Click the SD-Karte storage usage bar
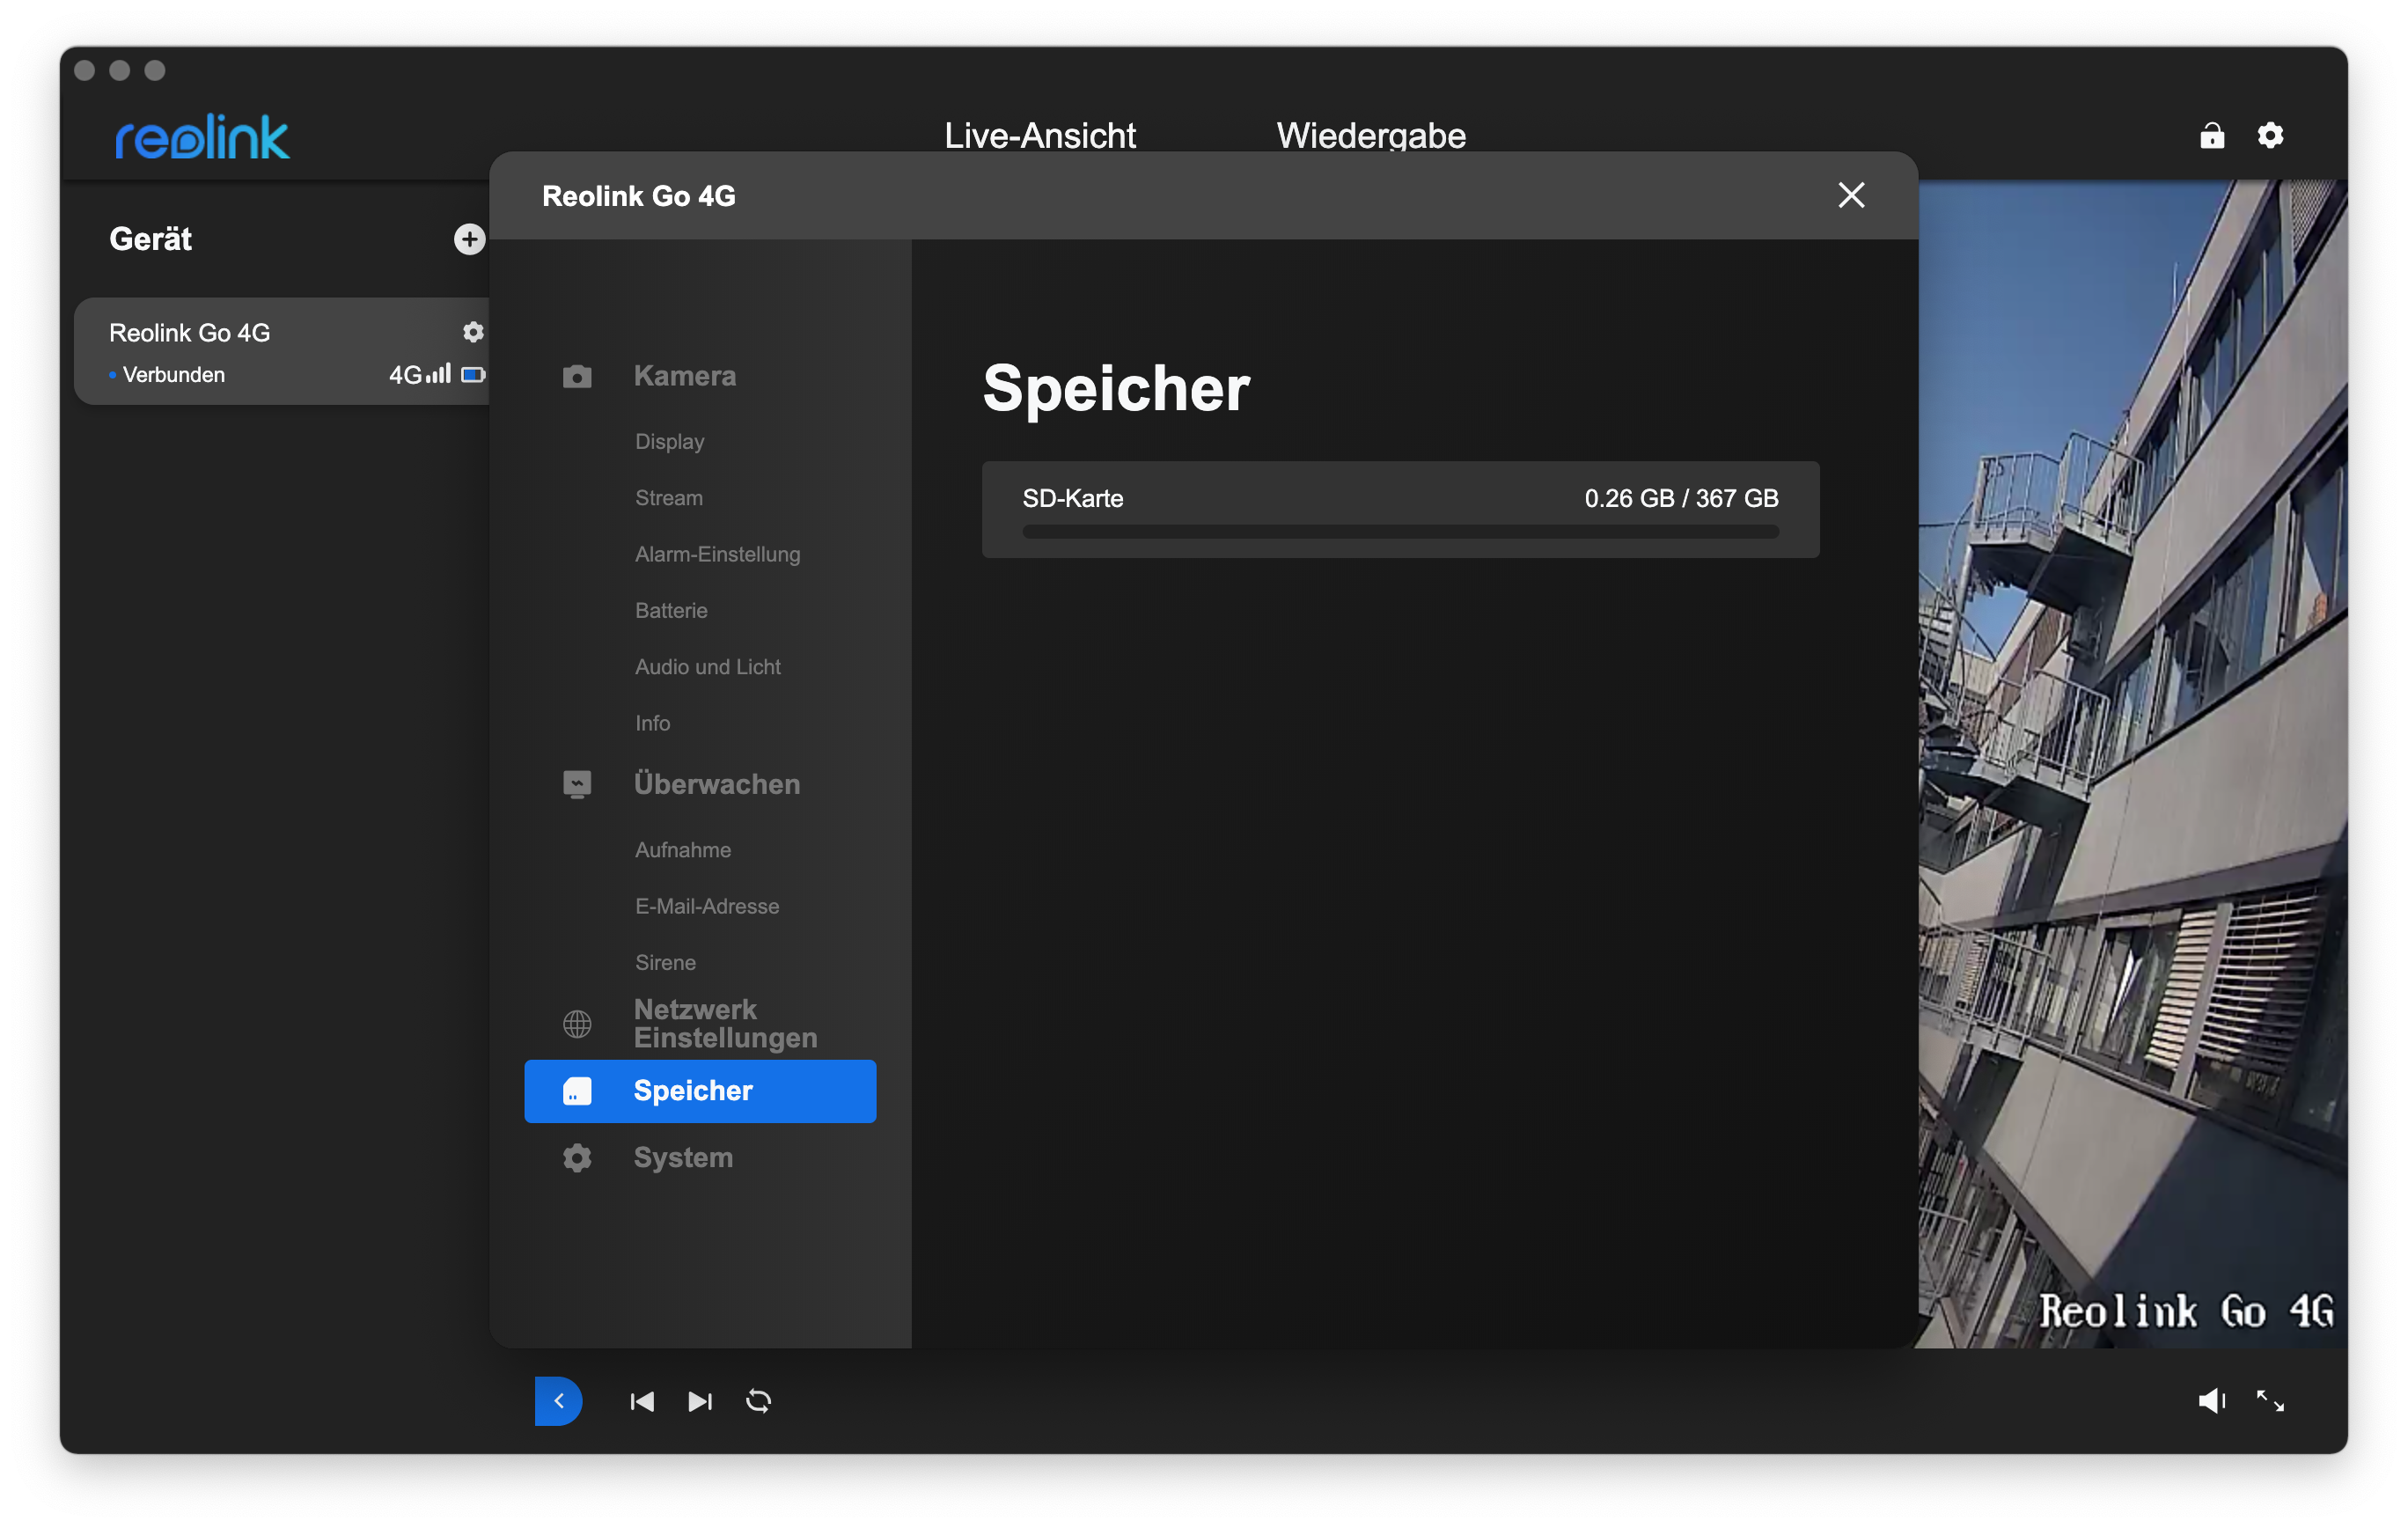 [1399, 532]
